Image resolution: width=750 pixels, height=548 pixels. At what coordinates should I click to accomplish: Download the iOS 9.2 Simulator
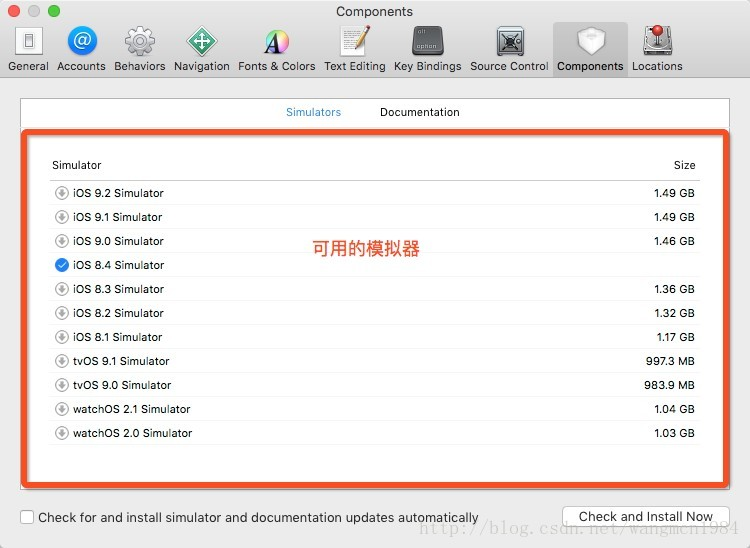61,193
